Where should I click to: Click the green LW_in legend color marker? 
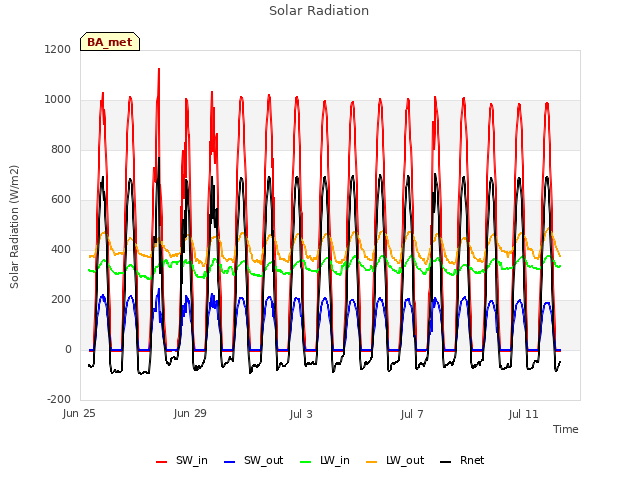point(306,462)
